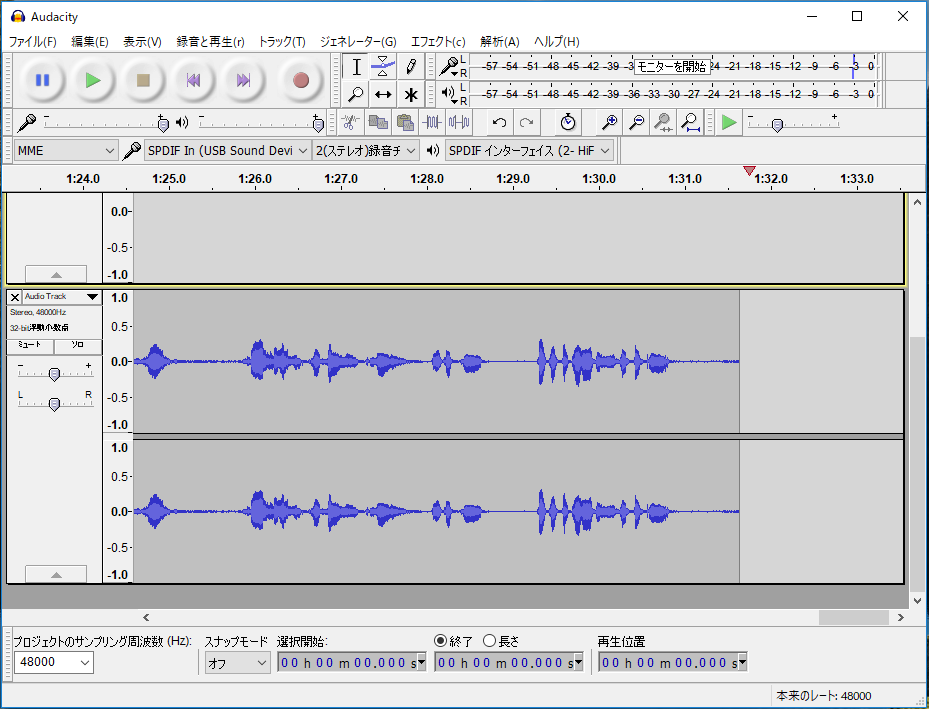The width and height of the screenshot is (929, 709).
Task: Open the Audio Track name dropdown menu
Action: coord(62,296)
